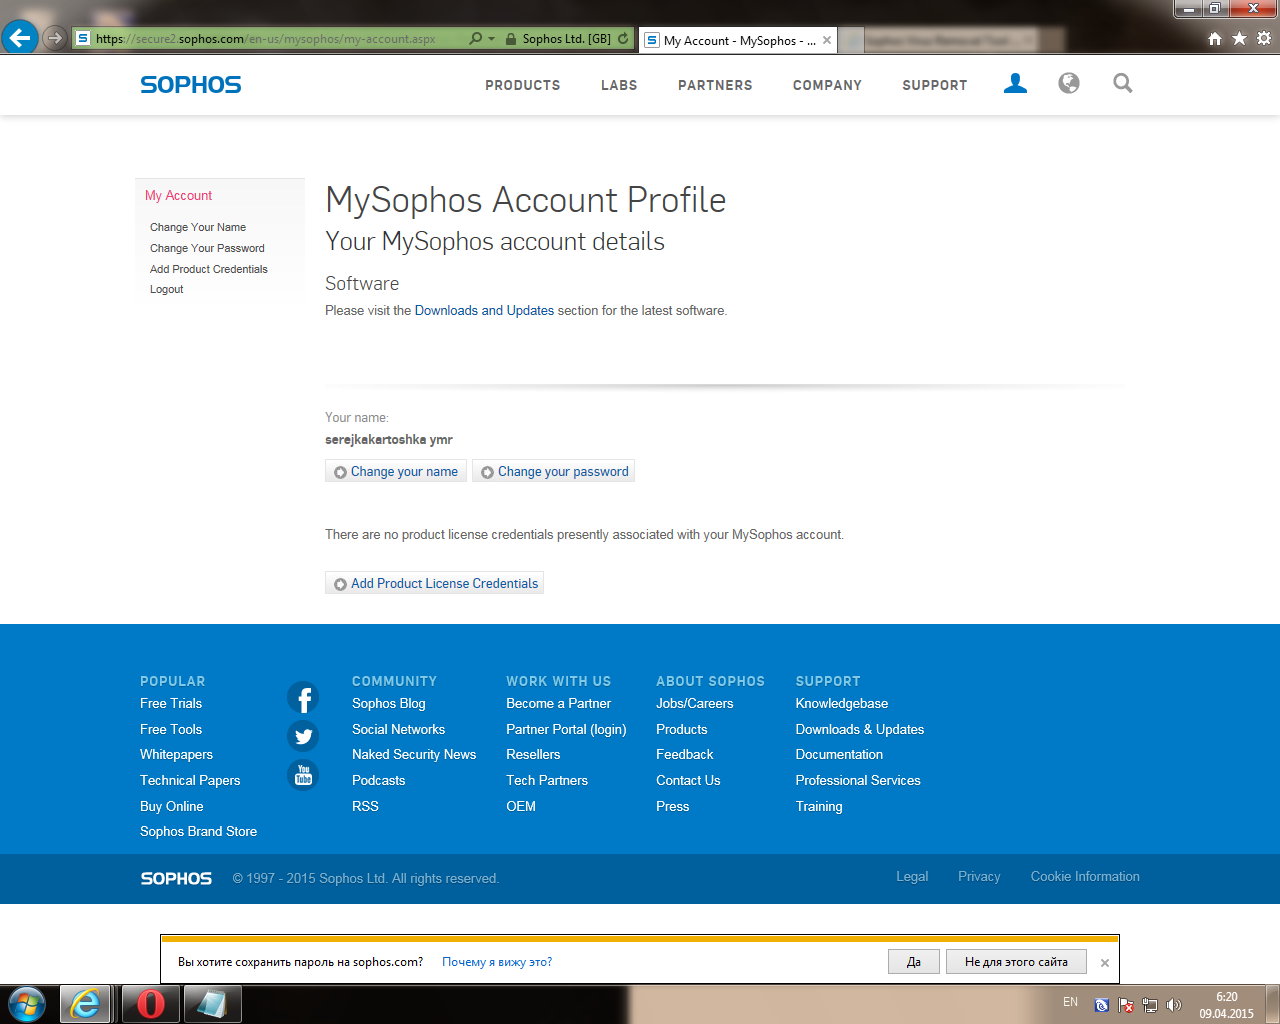
Task: Click the browser back arrow button
Action: 20,38
